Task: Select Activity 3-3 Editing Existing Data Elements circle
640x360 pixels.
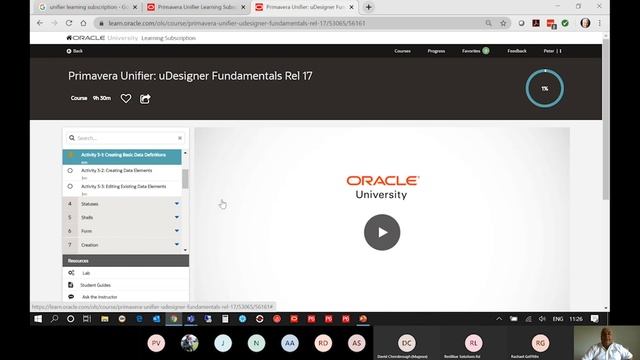Action: 70,187
